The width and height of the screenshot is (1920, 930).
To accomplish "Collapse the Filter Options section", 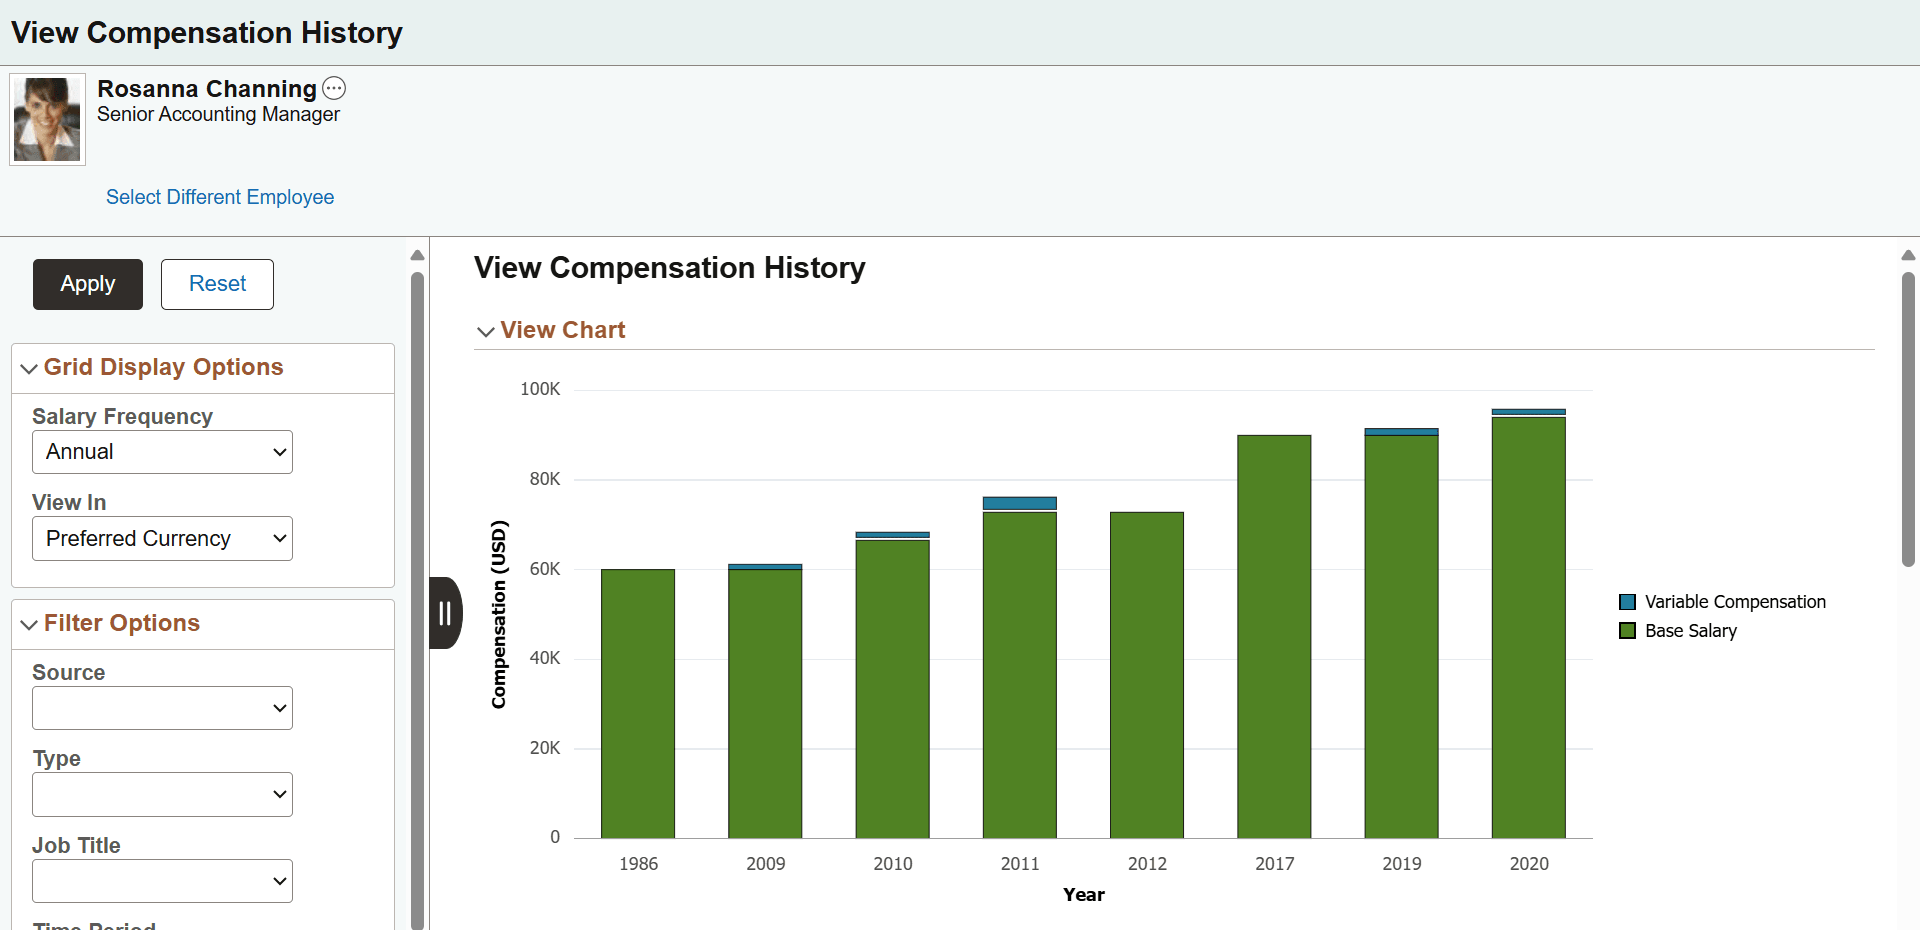I will (28, 623).
